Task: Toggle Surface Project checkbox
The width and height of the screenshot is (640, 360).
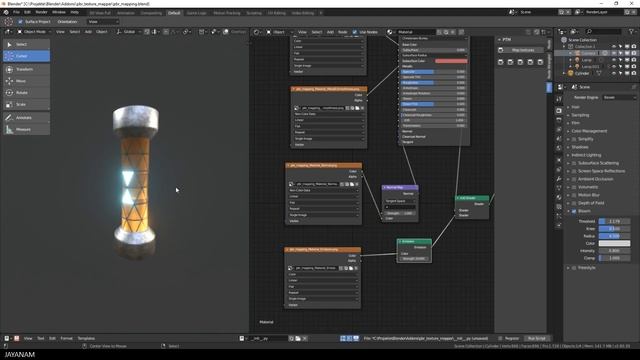Action: (21, 22)
